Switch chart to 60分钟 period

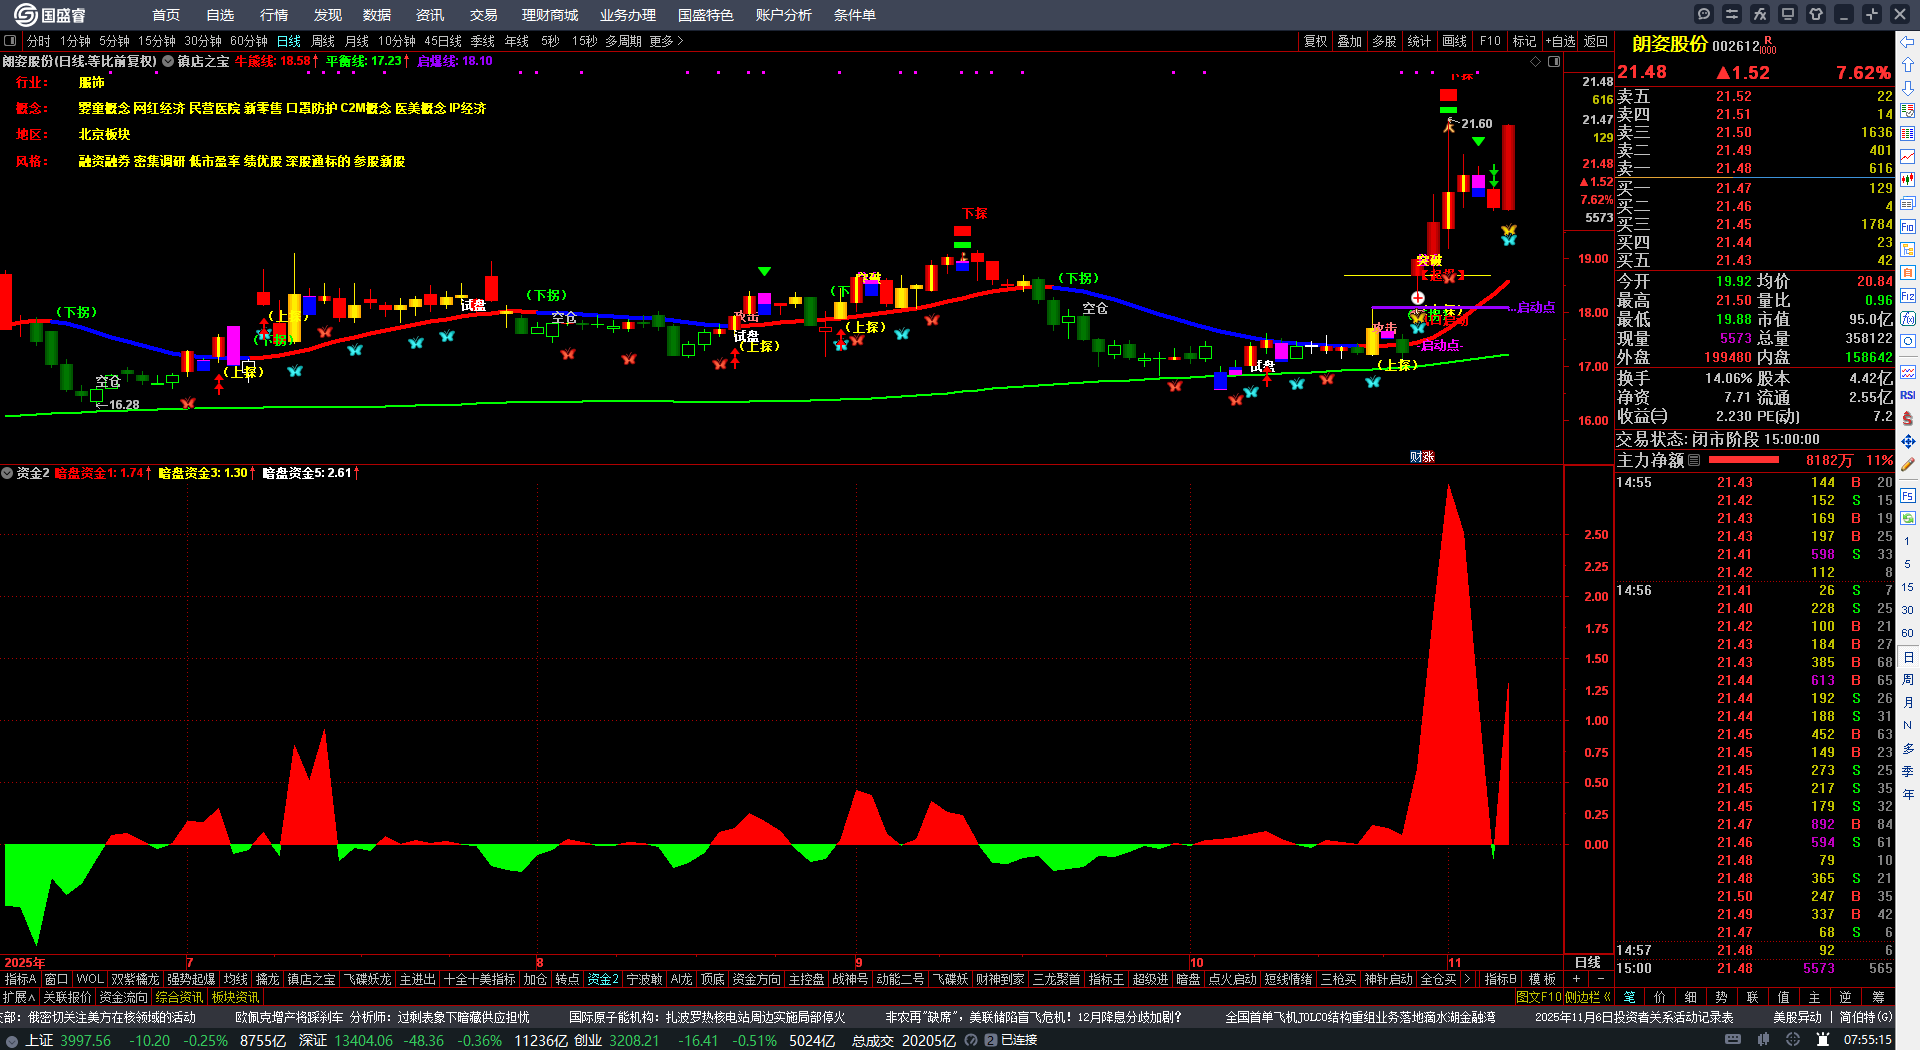pyautogui.click(x=249, y=41)
